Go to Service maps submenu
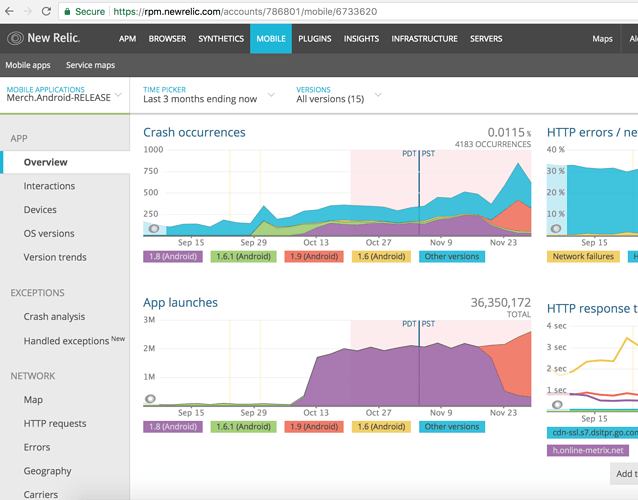 click(x=90, y=65)
